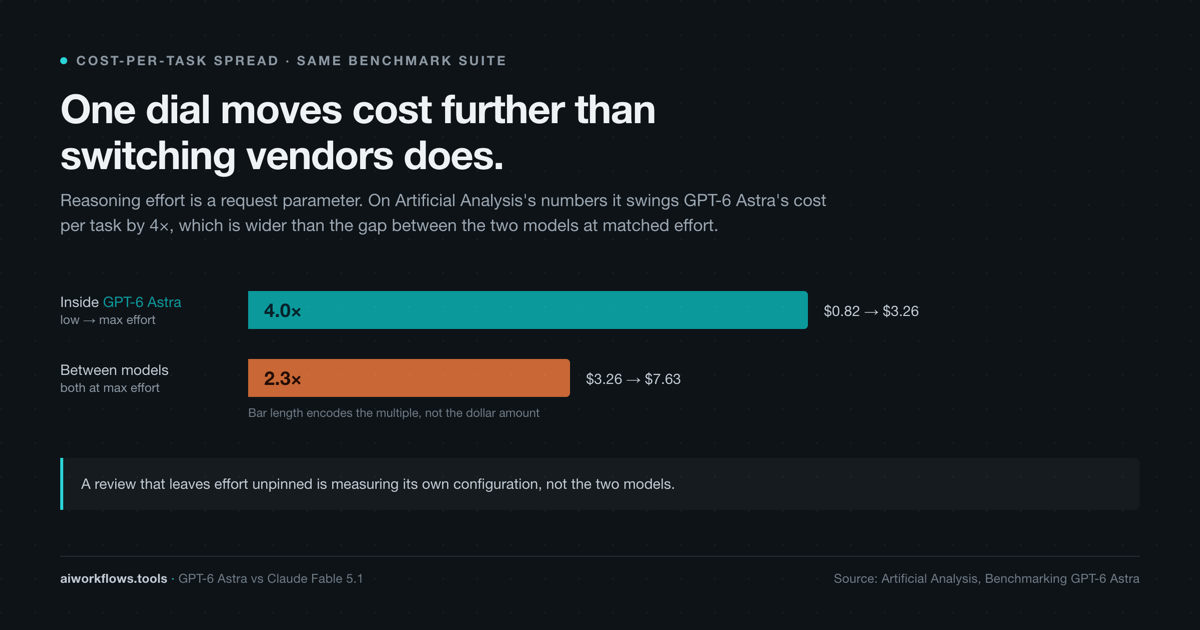Screen dimensions: 1200x630
Task: Click the headline line 'switching vendors does.'
Action: [x=282, y=155]
